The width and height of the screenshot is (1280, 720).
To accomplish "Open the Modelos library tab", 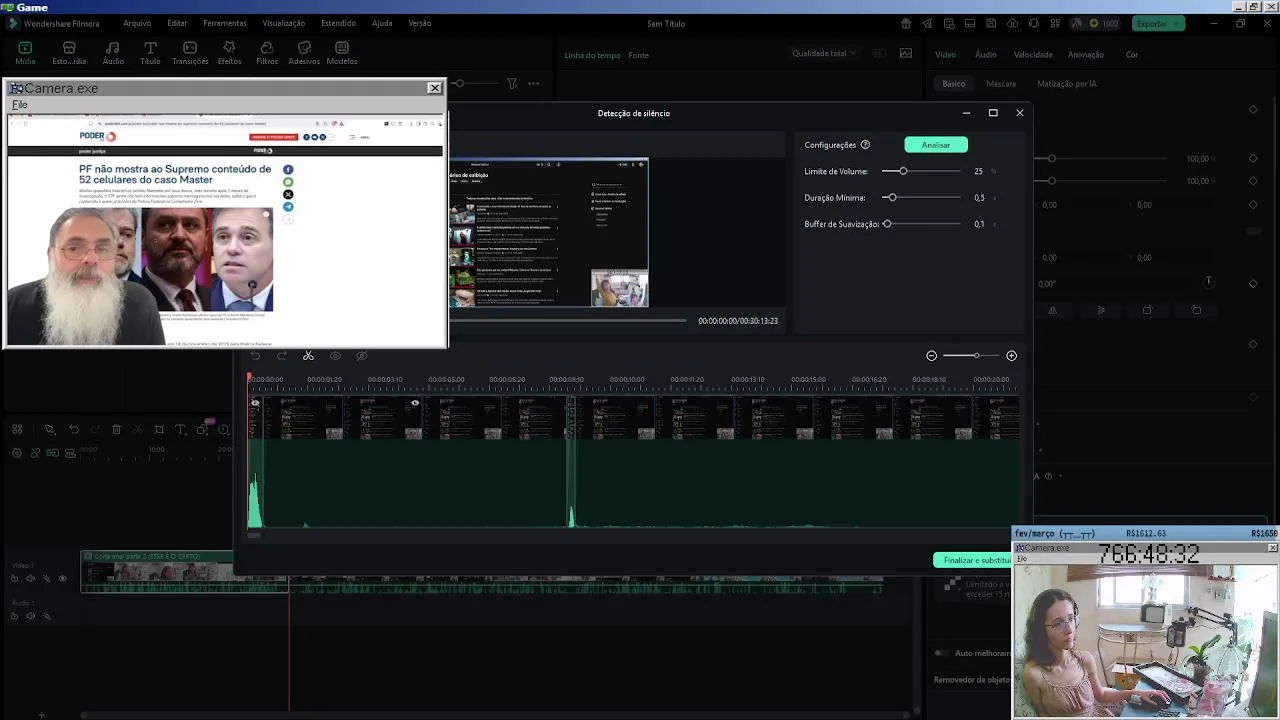I will click(342, 53).
